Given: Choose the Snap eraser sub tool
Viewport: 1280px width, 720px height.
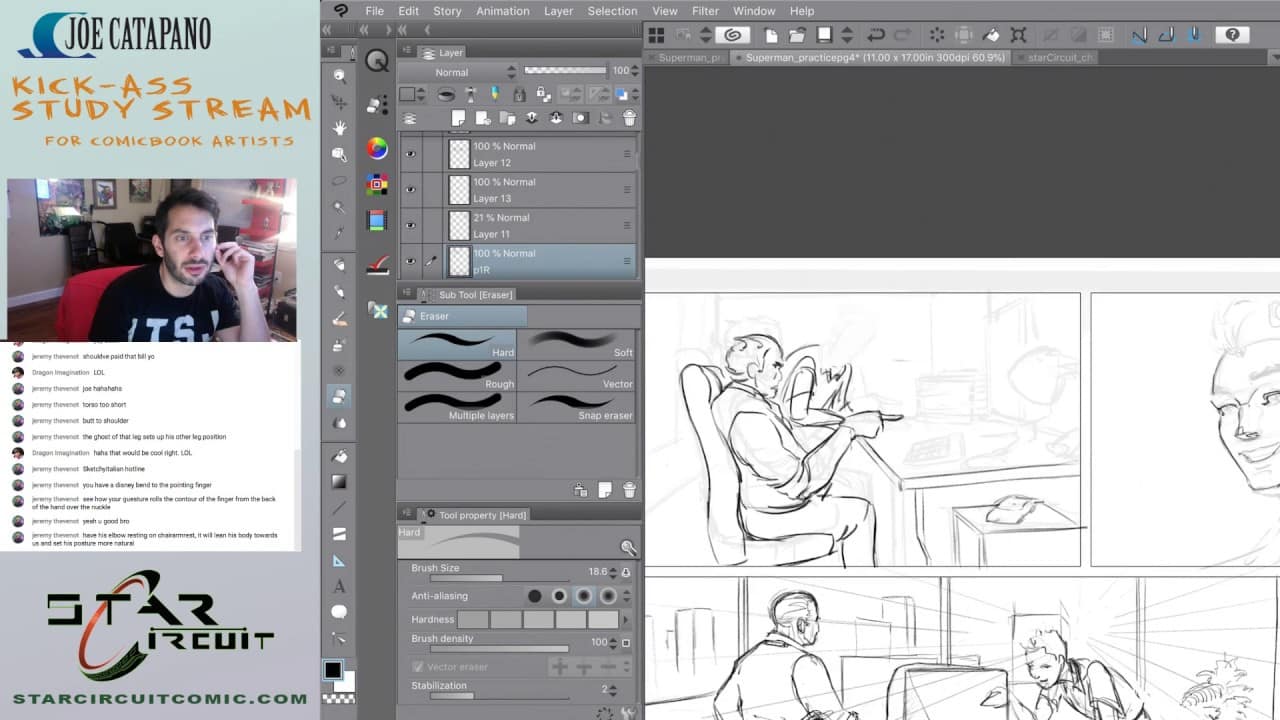Looking at the screenshot, I should coord(577,406).
